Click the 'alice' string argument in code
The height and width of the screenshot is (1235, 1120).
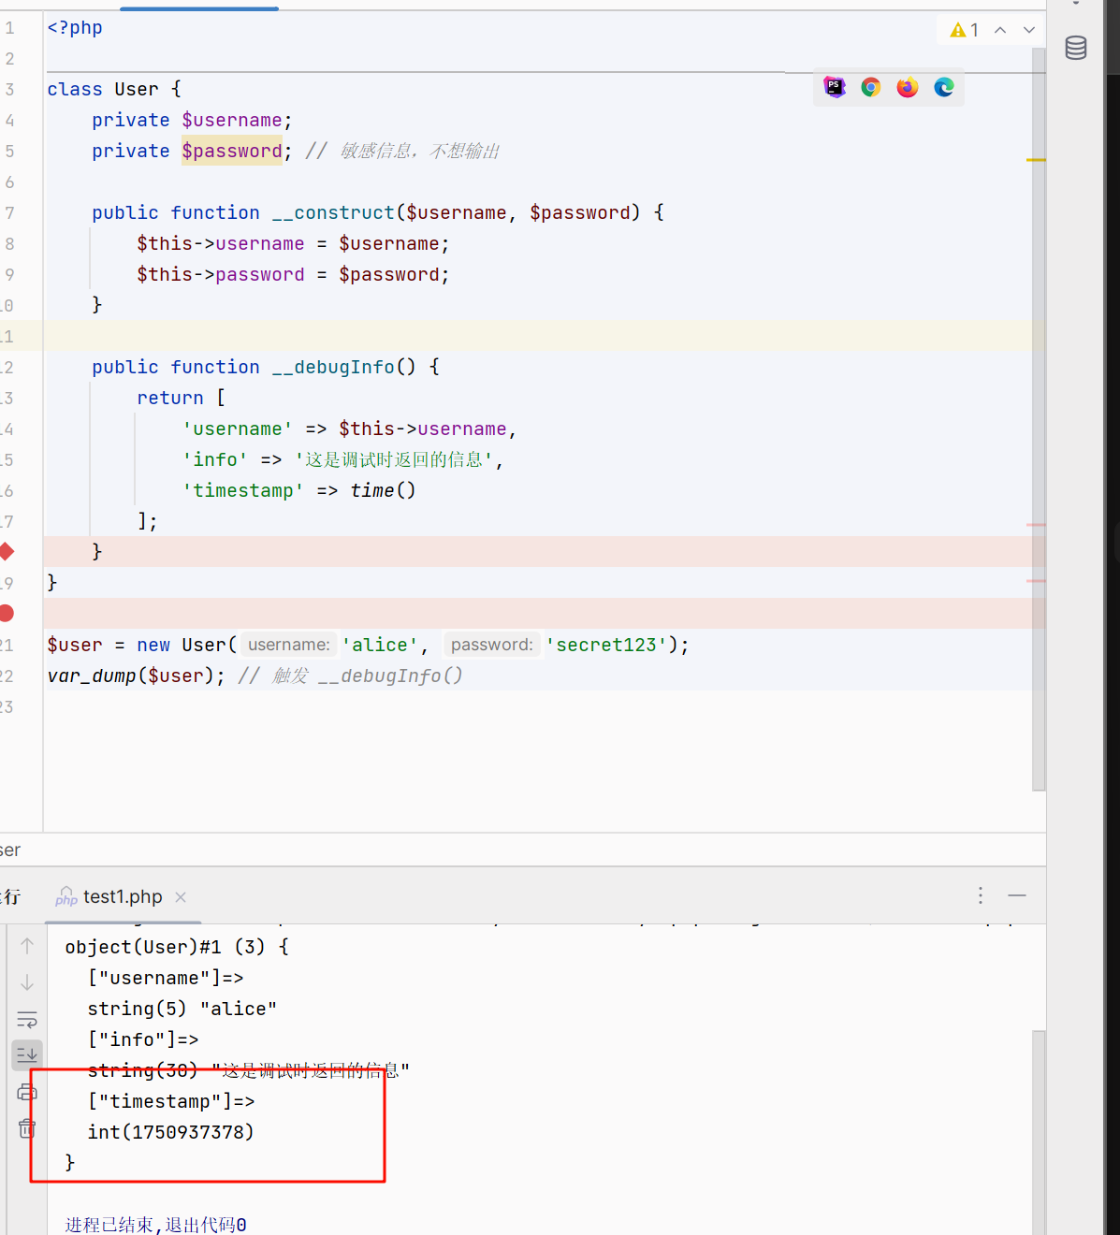click(380, 645)
